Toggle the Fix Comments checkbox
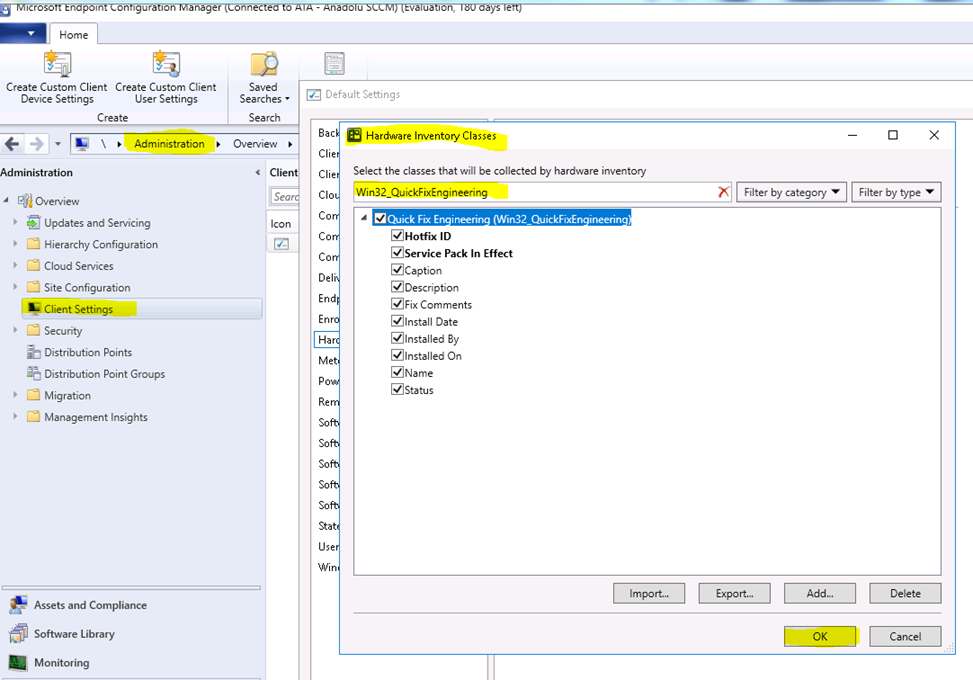This screenshot has height=680, width=973. (x=397, y=304)
